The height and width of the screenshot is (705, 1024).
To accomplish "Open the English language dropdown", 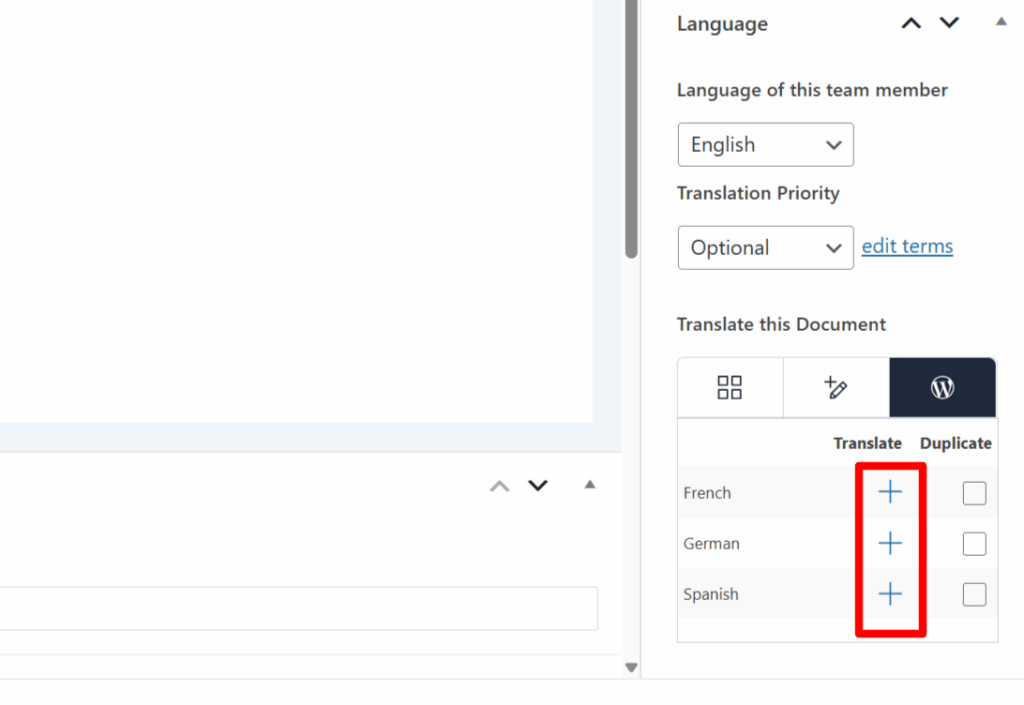I will tap(765, 144).
